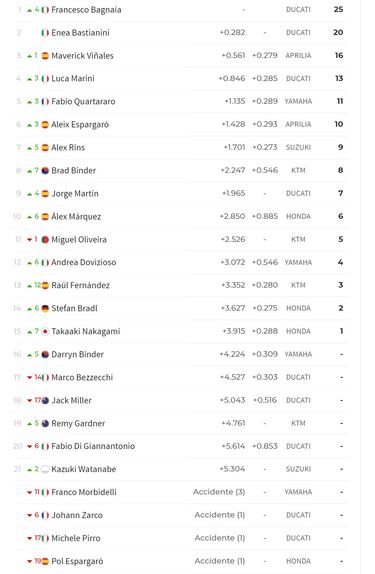Select rider Andrea Dovizioso
The width and height of the screenshot is (375, 574).
[x=83, y=262]
